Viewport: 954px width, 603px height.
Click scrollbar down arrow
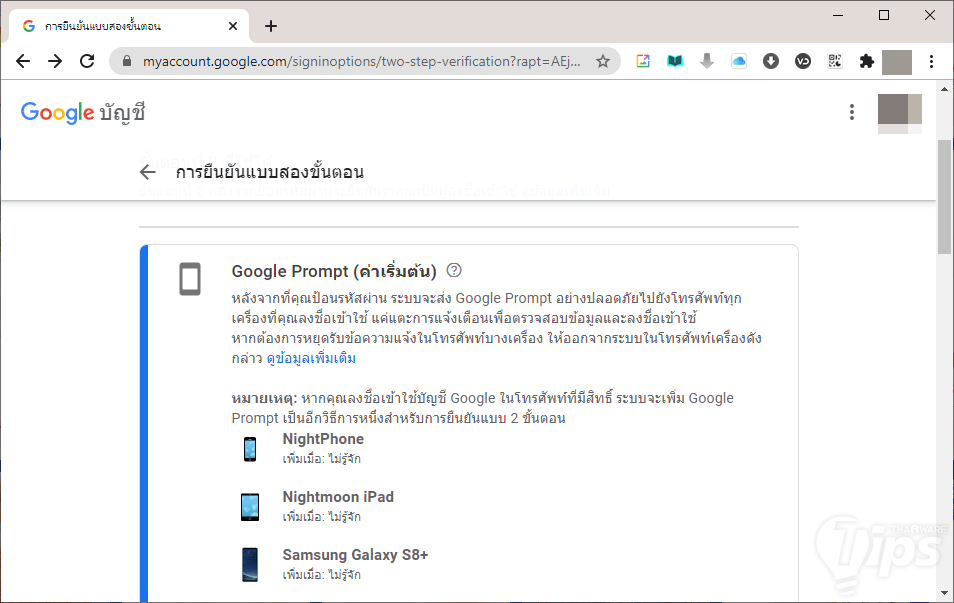[x=944, y=592]
